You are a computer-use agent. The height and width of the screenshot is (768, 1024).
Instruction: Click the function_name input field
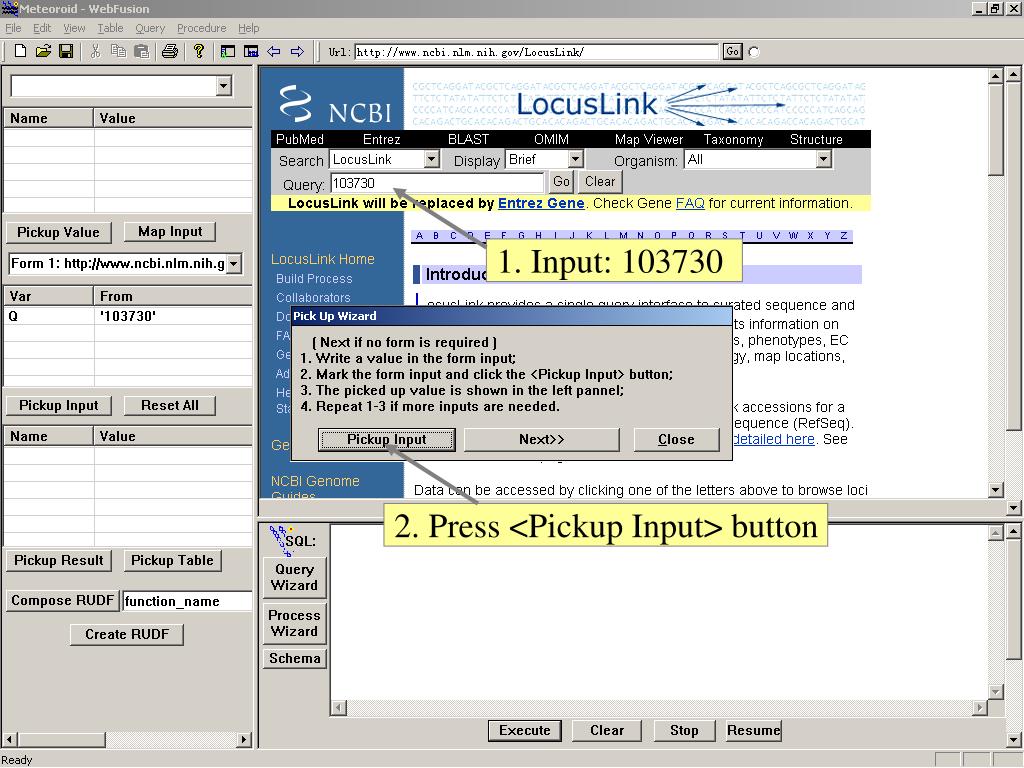(x=187, y=601)
